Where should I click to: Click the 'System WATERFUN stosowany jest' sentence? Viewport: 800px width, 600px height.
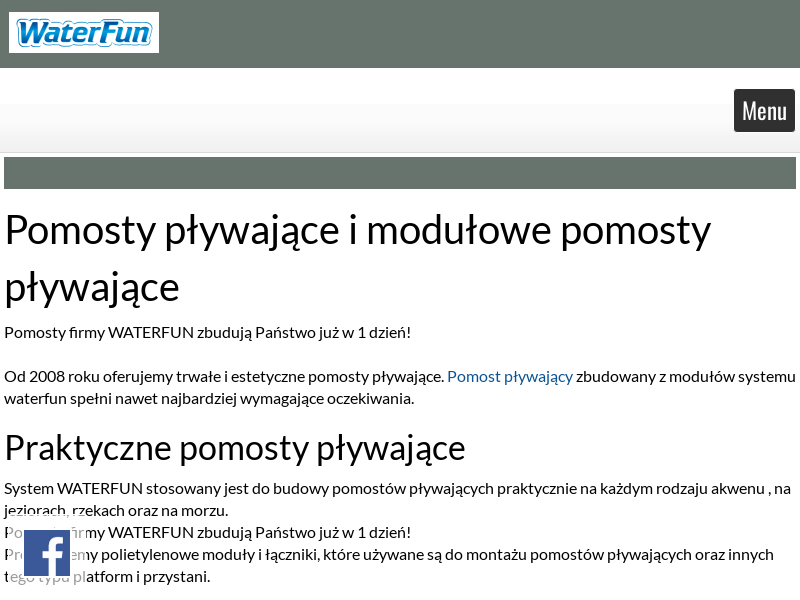[150, 489]
